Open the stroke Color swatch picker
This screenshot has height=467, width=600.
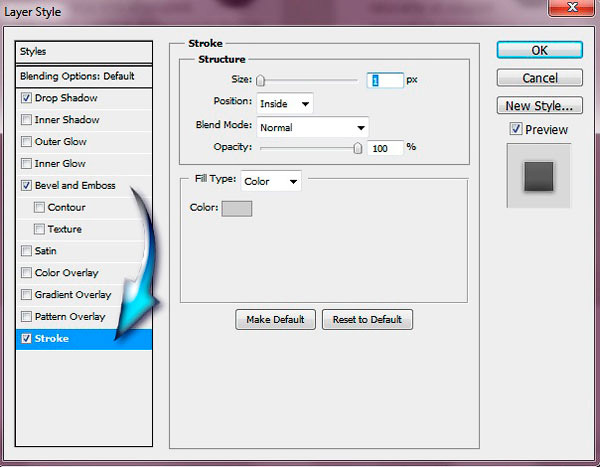237,209
